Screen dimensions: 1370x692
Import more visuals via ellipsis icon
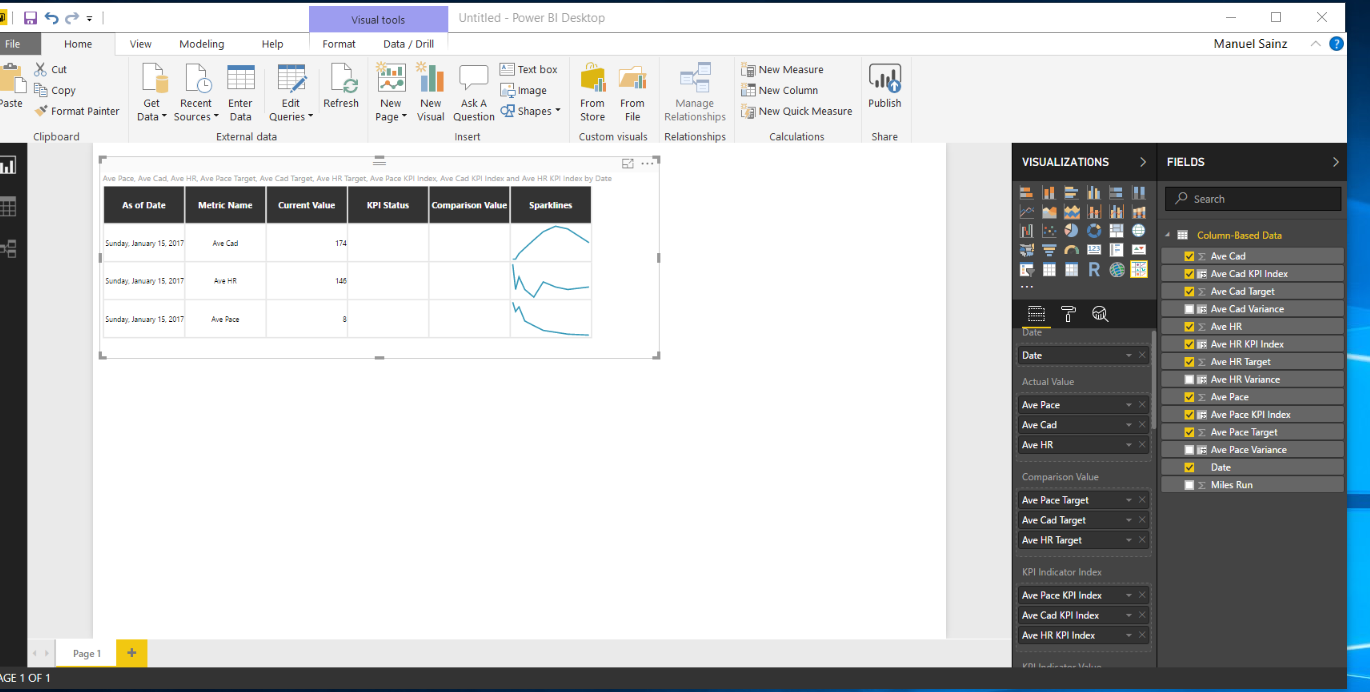[1026, 287]
